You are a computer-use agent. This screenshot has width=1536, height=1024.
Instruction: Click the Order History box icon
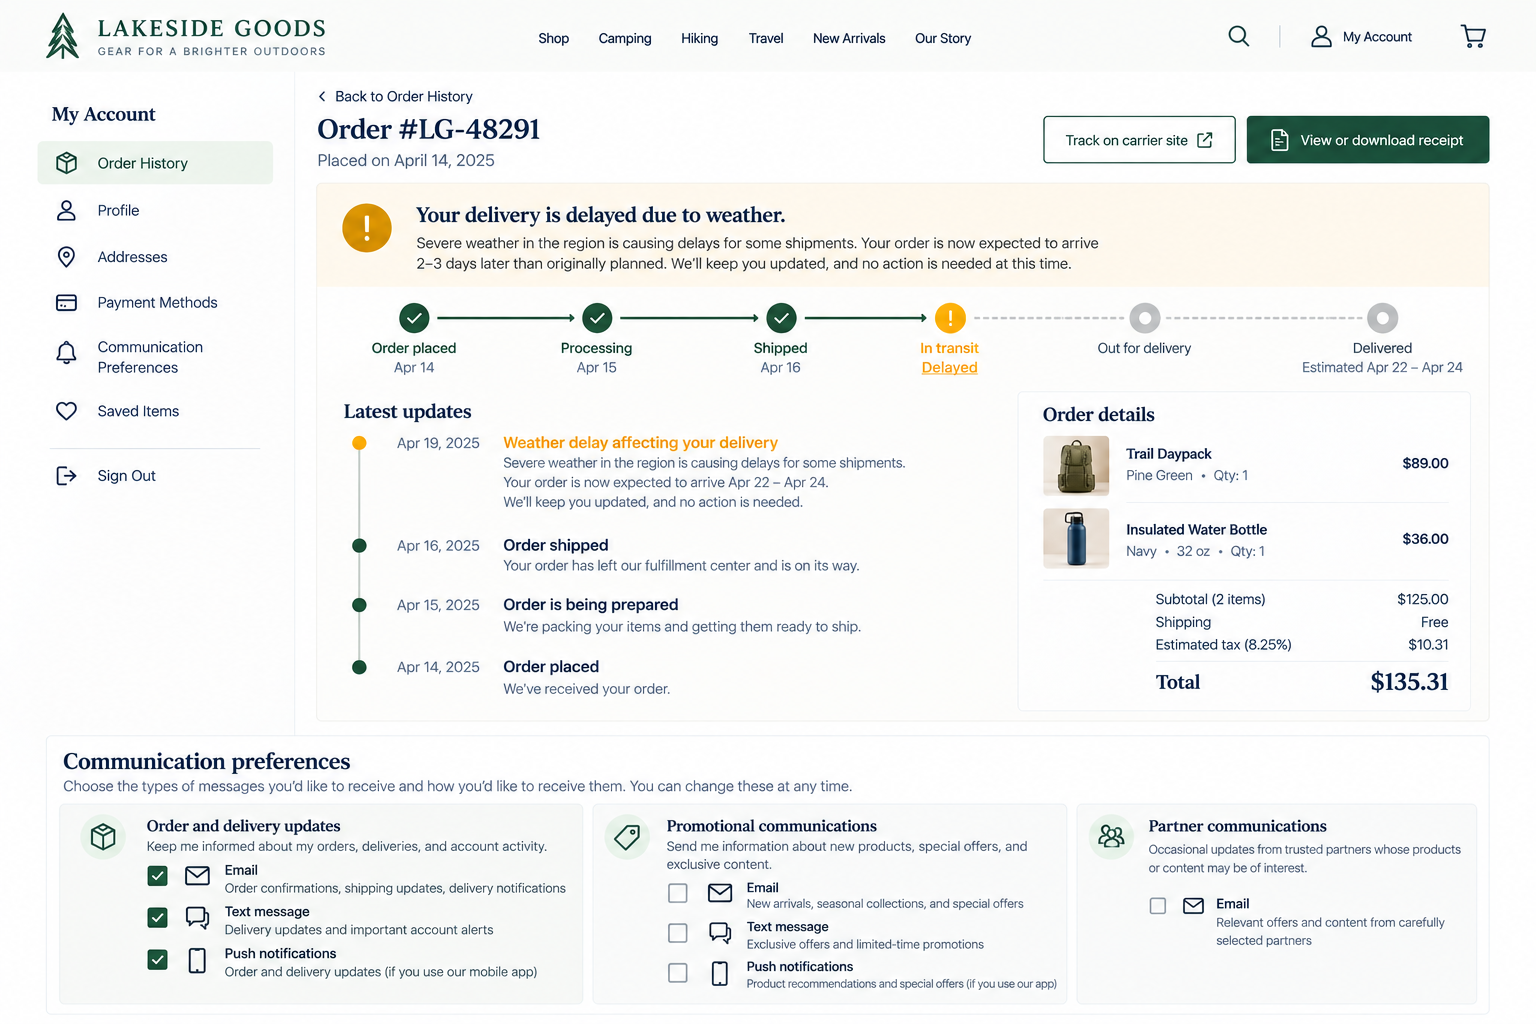(x=67, y=163)
